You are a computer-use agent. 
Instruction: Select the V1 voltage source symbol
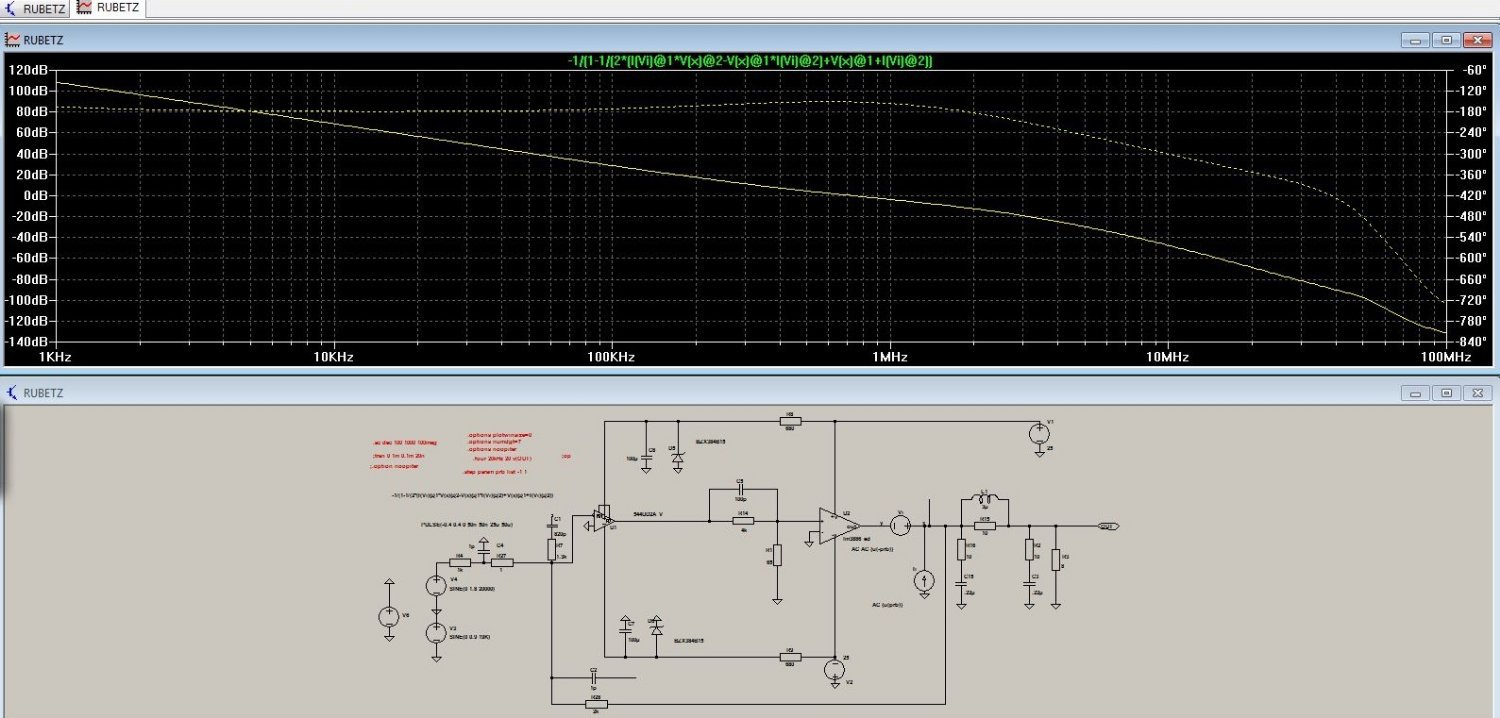pyautogui.click(x=1039, y=434)
